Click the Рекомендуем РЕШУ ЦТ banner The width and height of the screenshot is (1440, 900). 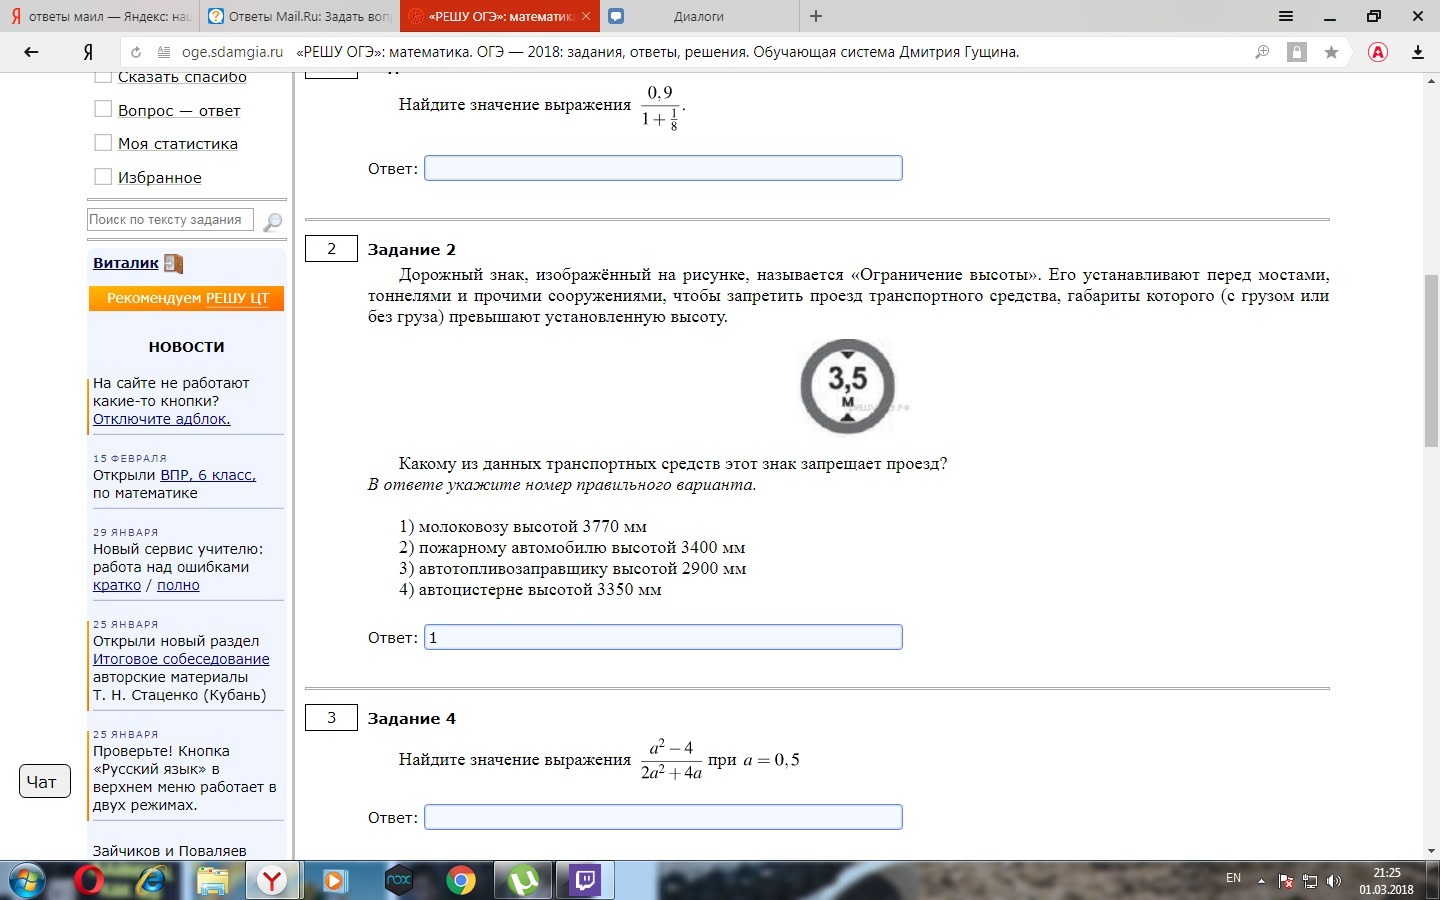[x=186, y=298]
